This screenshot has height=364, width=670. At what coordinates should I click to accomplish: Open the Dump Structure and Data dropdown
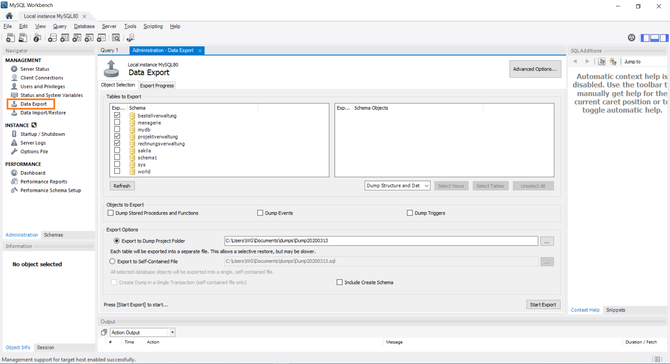point(397,186)
